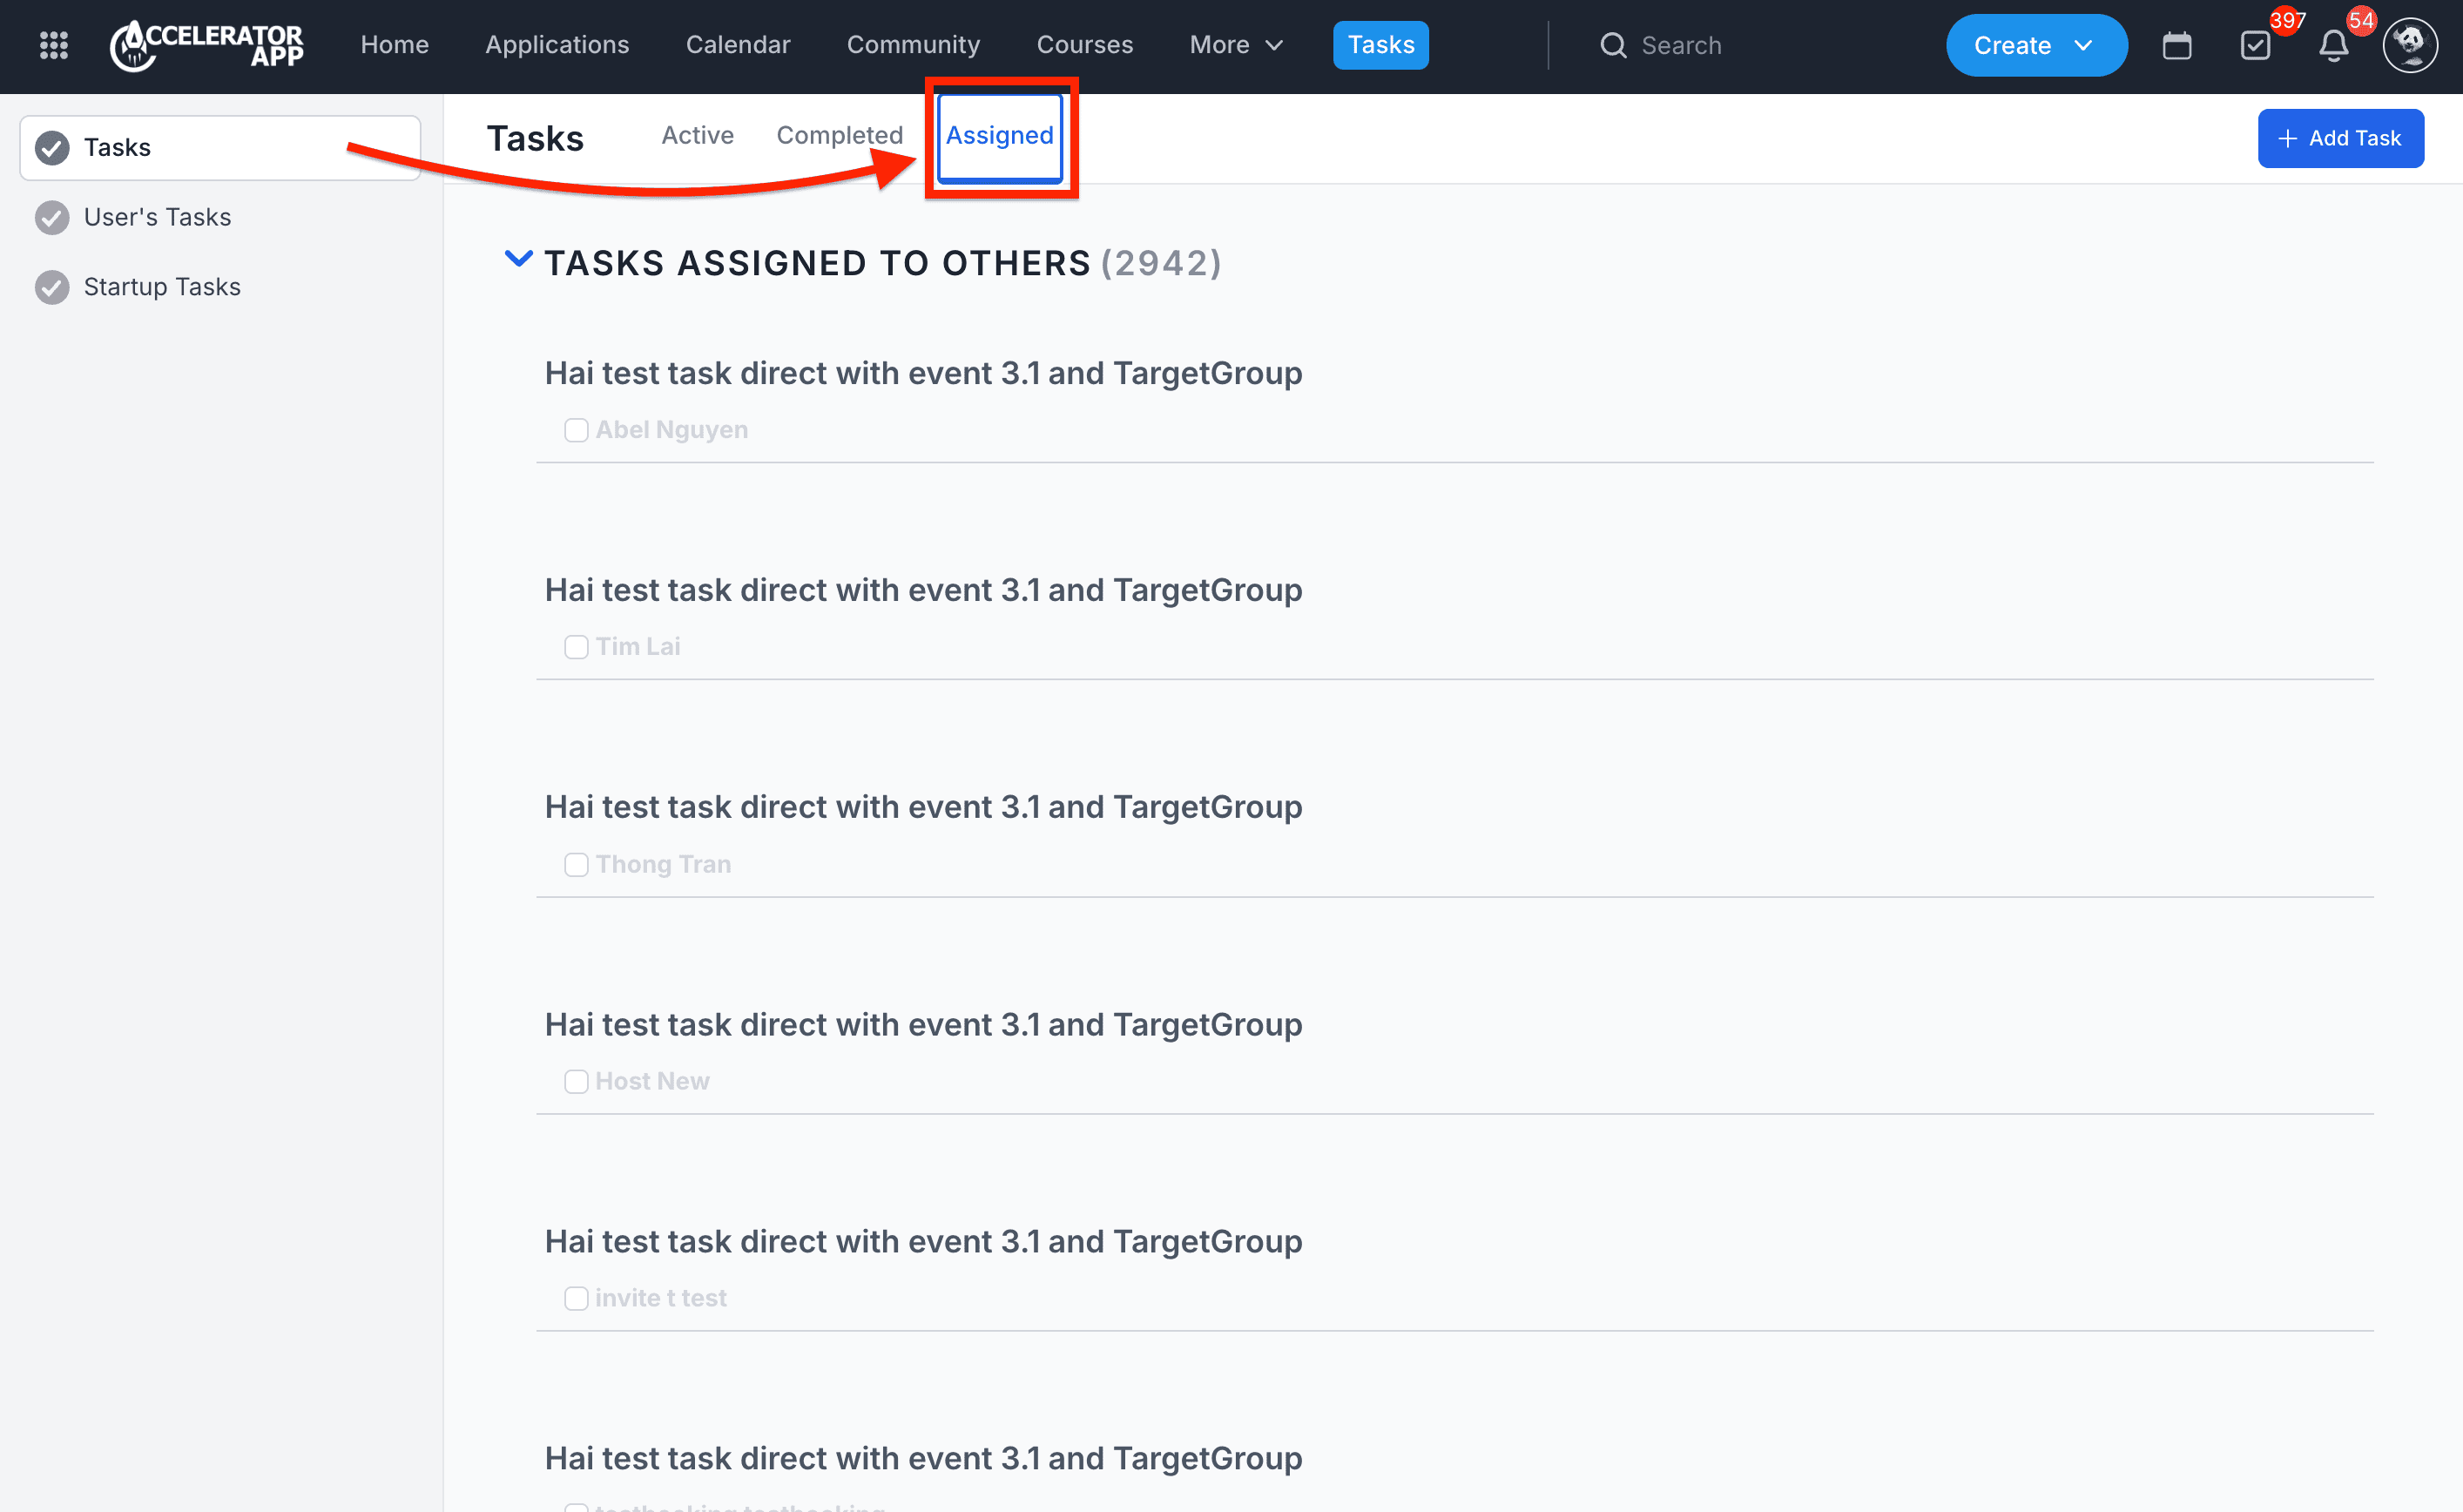This screenshot has width=2463, height=1512.
Task: Open the task title above invite t test
Action: [923, 1242]
